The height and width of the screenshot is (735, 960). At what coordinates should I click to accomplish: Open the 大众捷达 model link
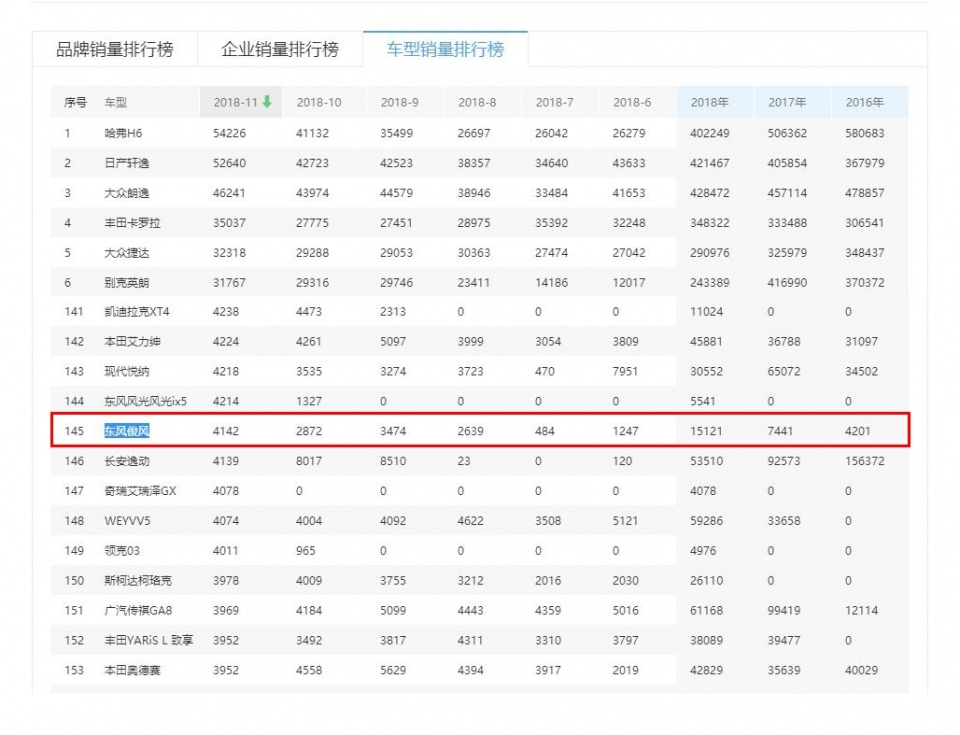127,252
